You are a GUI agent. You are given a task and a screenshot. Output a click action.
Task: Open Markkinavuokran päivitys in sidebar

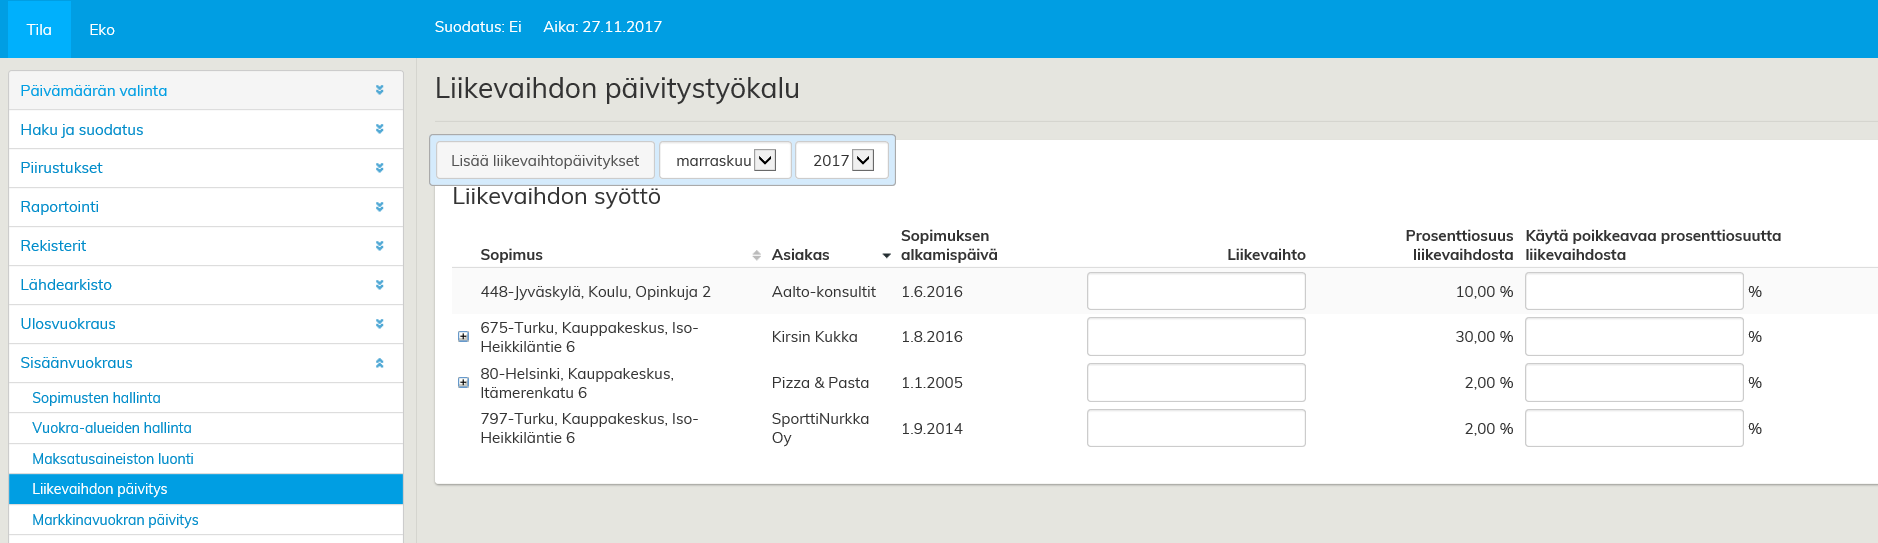[x=115, y=520]
